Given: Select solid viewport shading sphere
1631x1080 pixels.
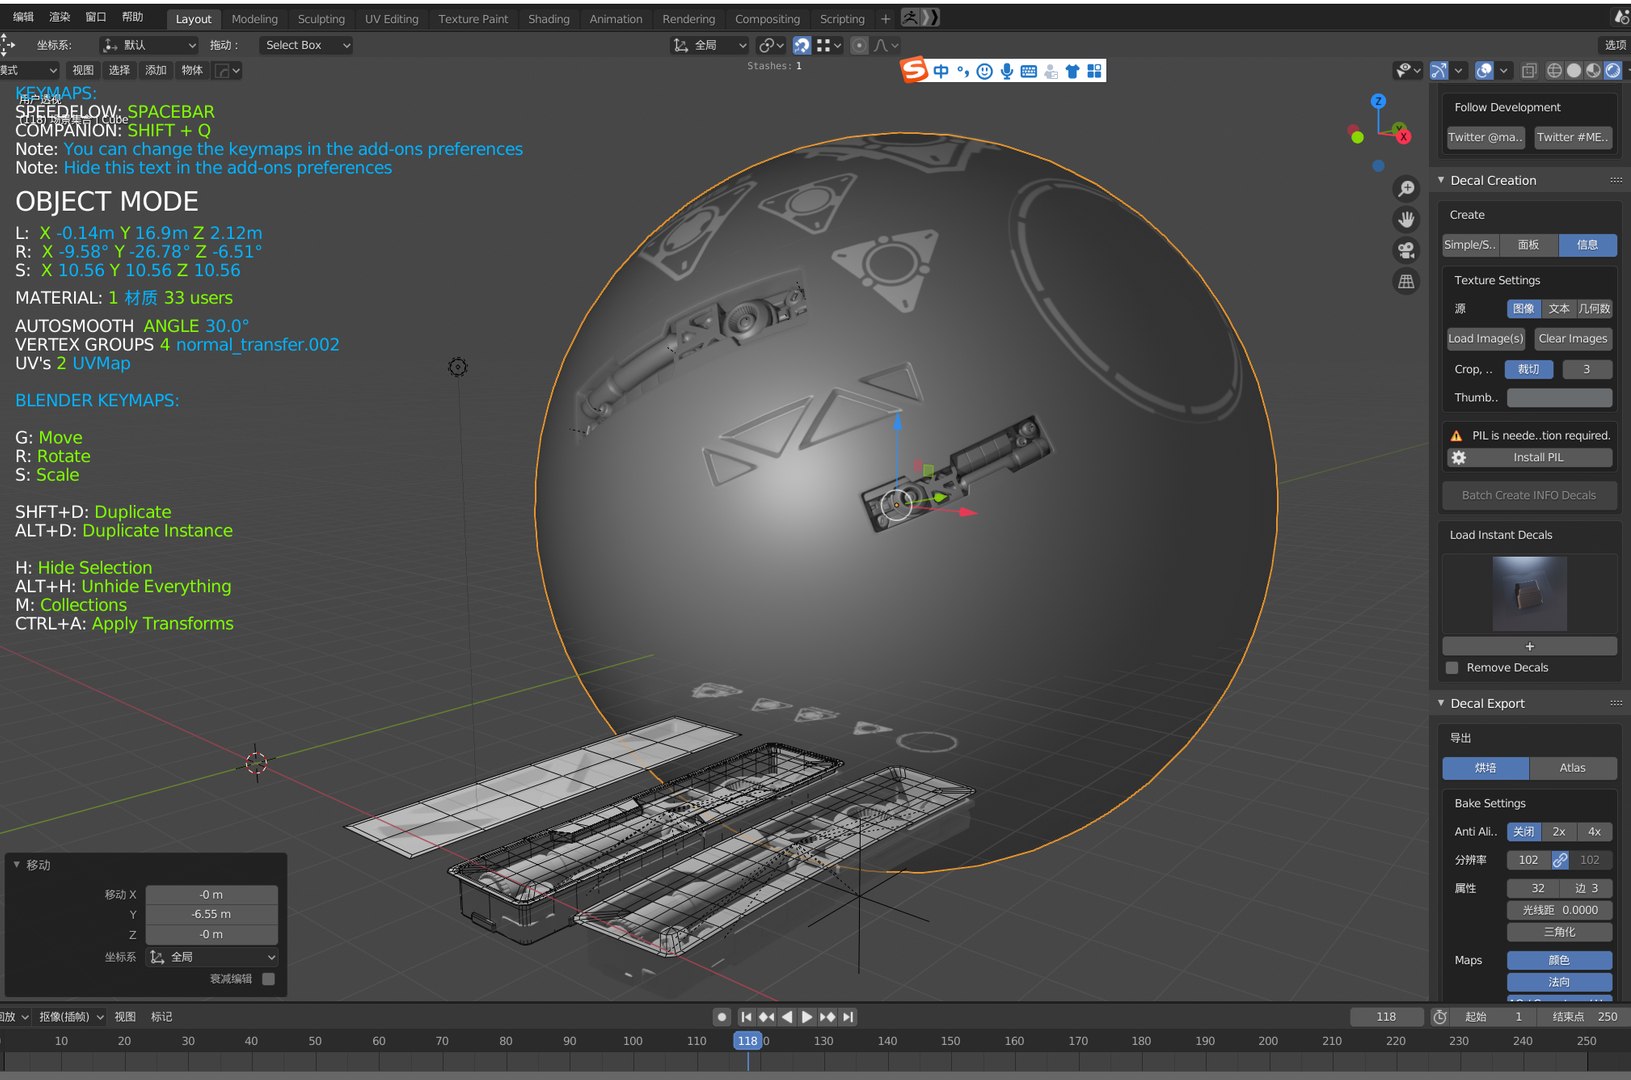Looking at the screenshot, I should click(x=1574, y=71).
